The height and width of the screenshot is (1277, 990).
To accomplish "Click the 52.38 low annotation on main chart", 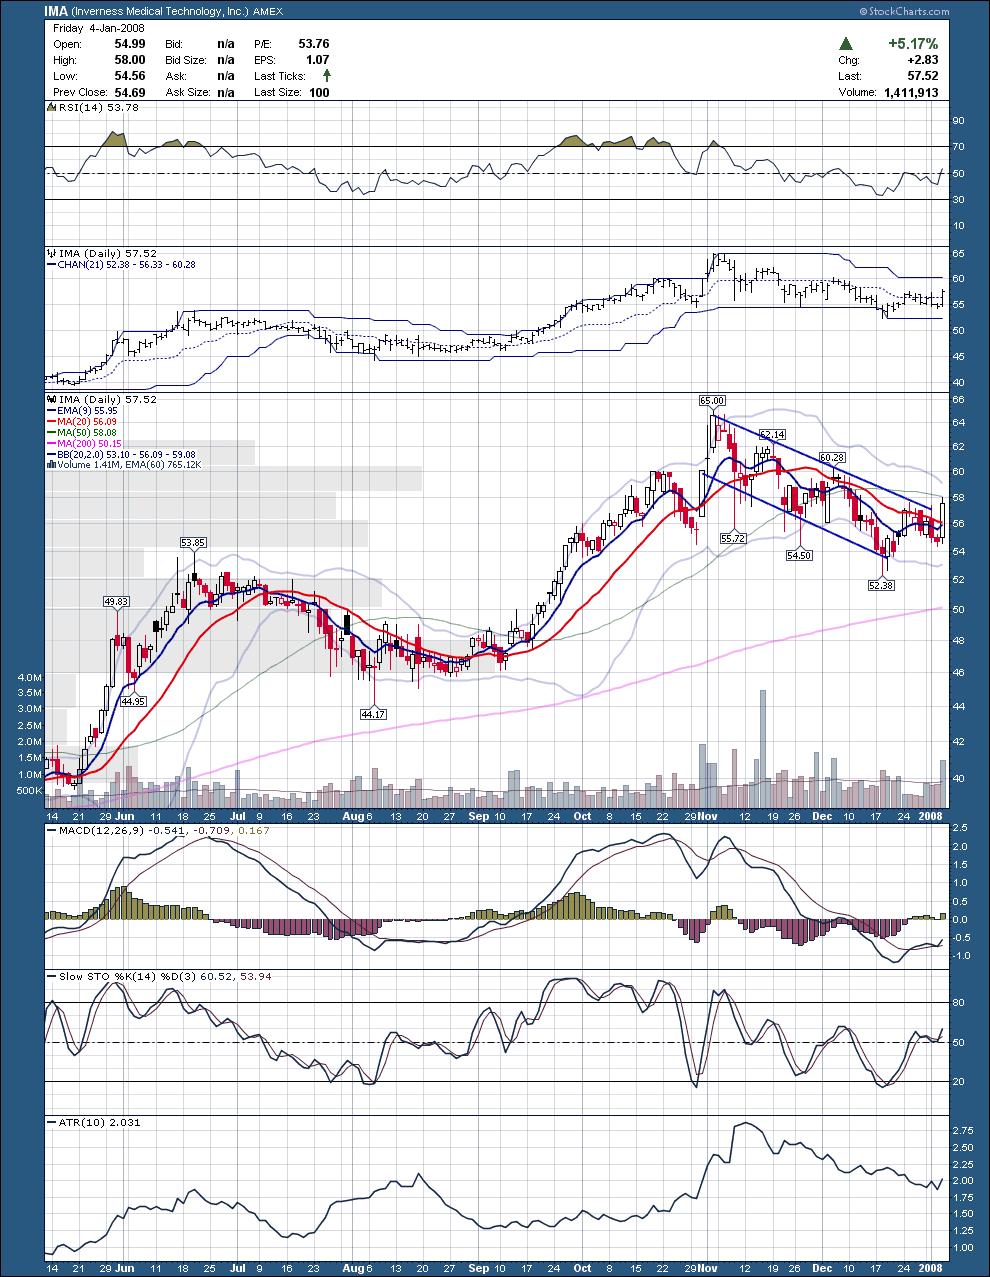I will click(x=880, y=586).
